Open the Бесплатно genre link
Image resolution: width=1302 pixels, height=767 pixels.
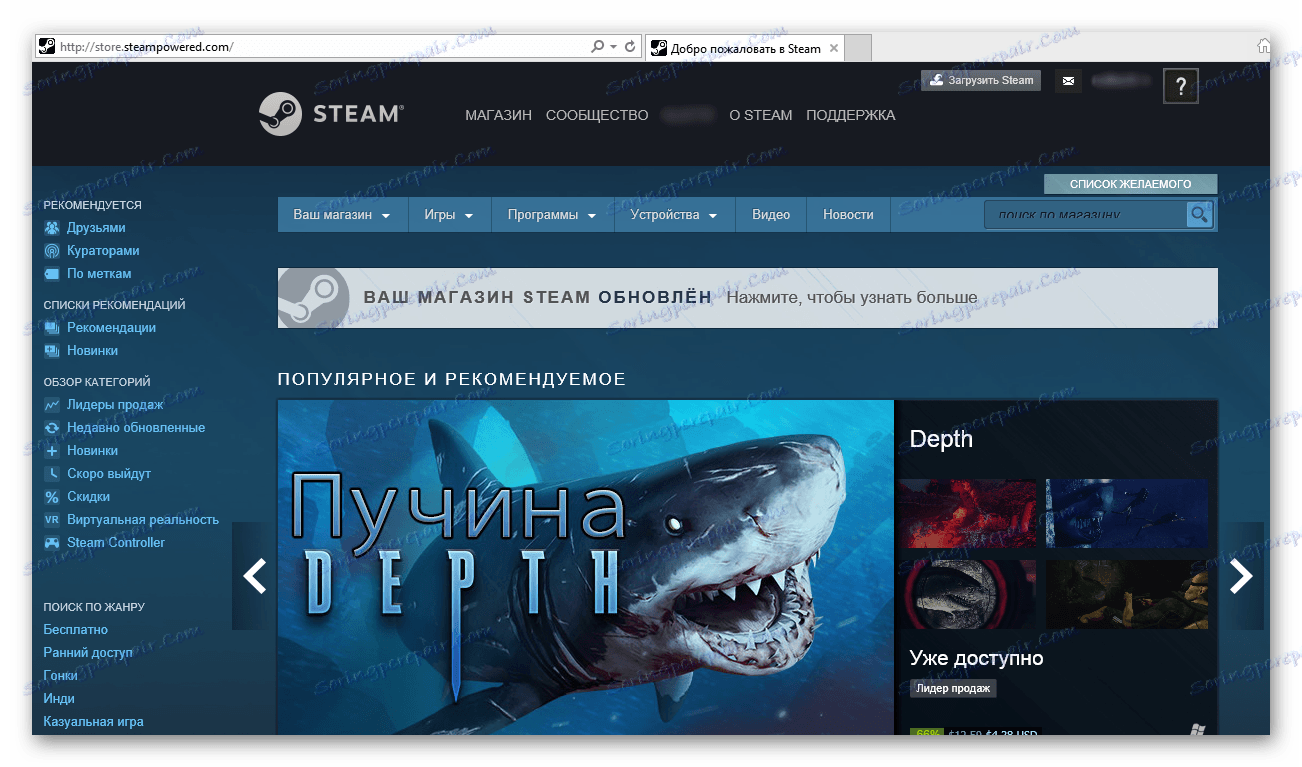coord(76,630)
